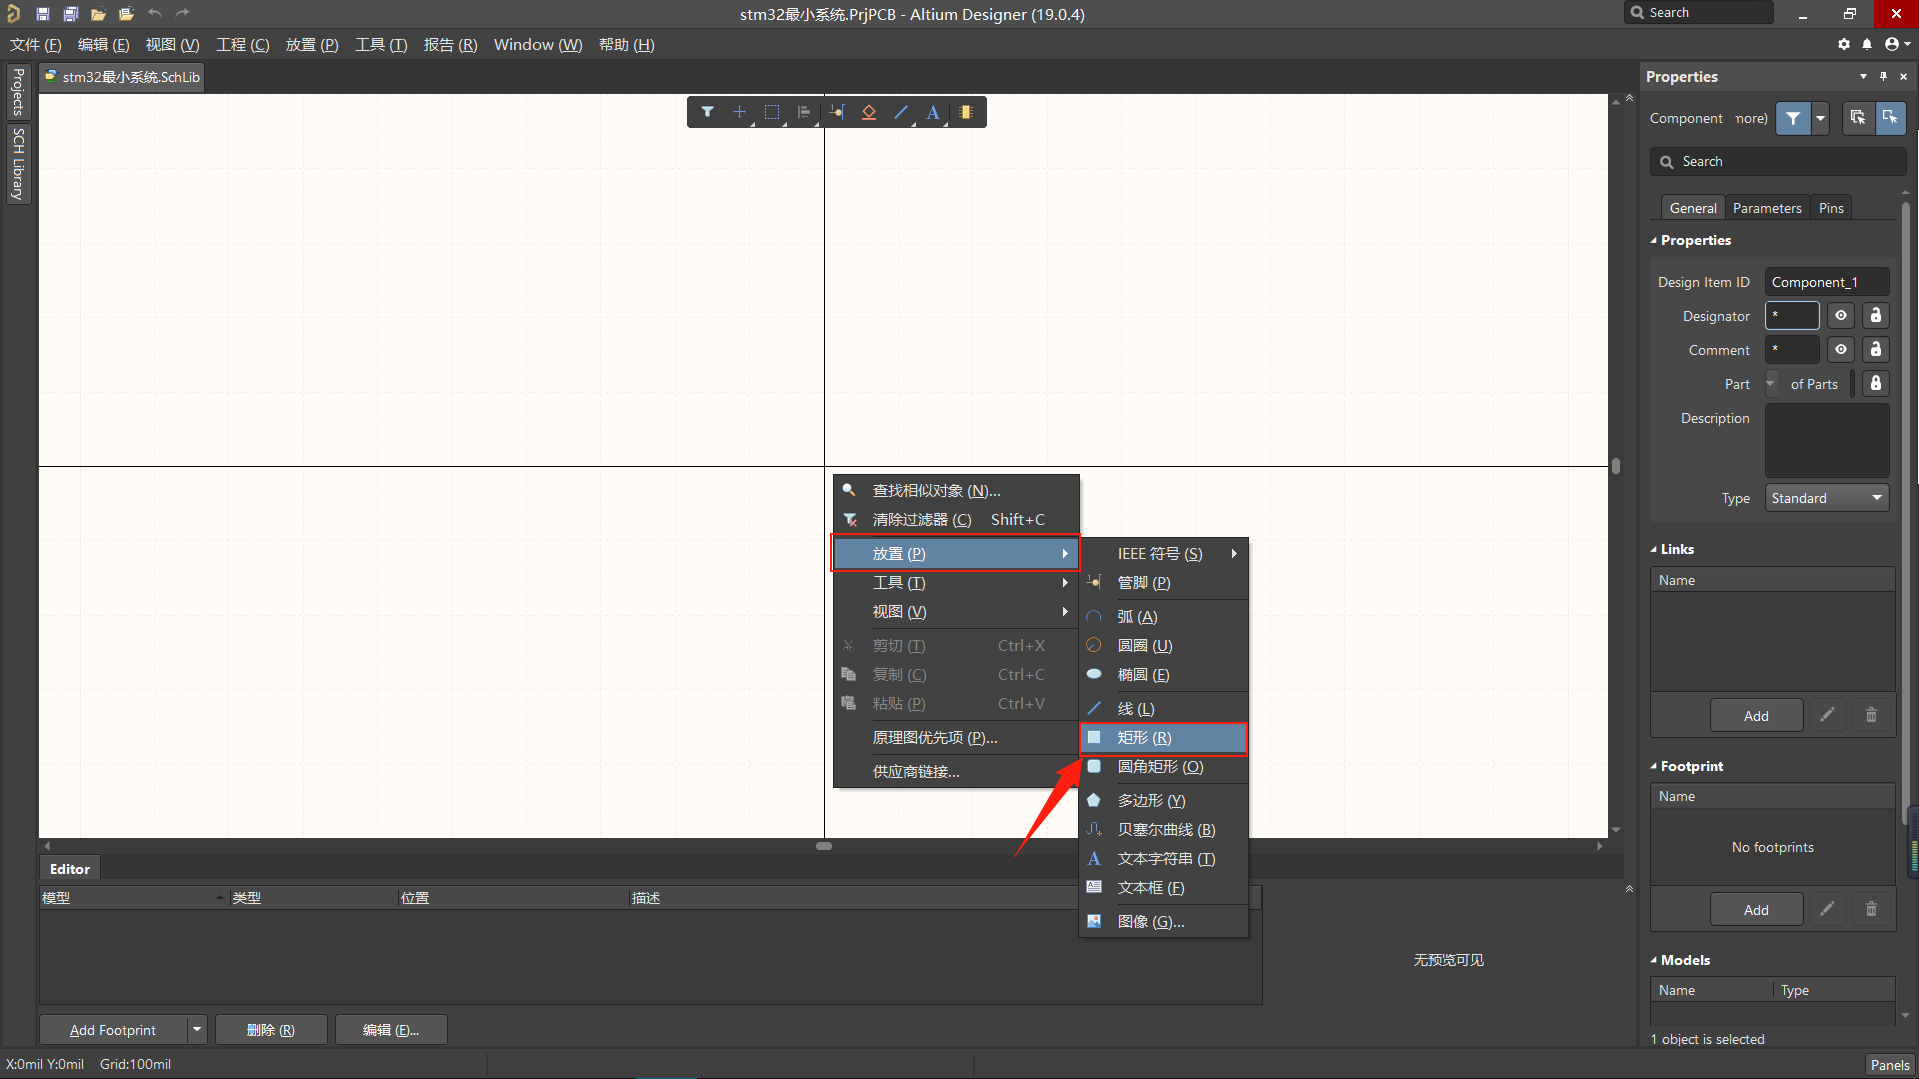Click the open folder icon in the title bar
Image resolution: width=1919 pixels, height=1079 pixels.
point(98,14)
